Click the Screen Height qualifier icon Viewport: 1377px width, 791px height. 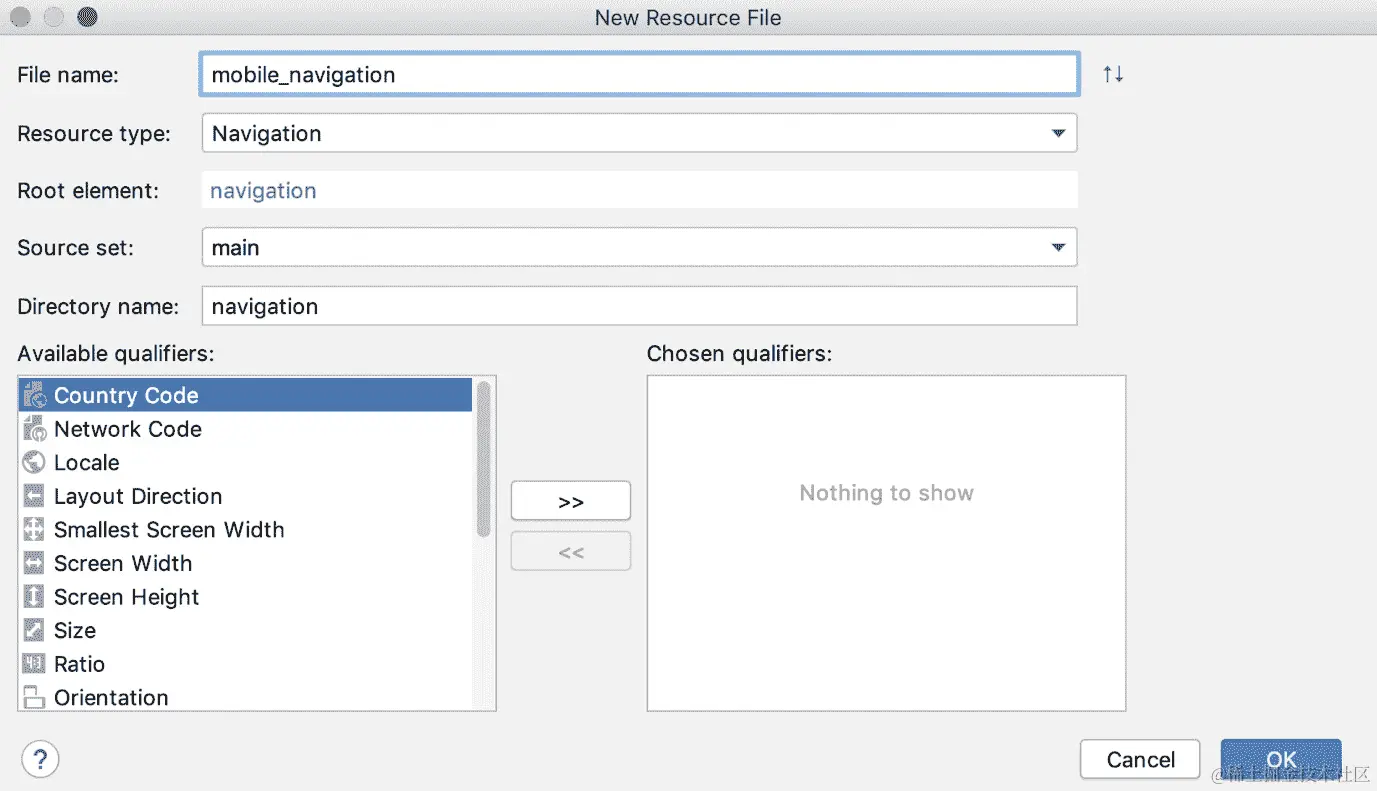point(33,596)
